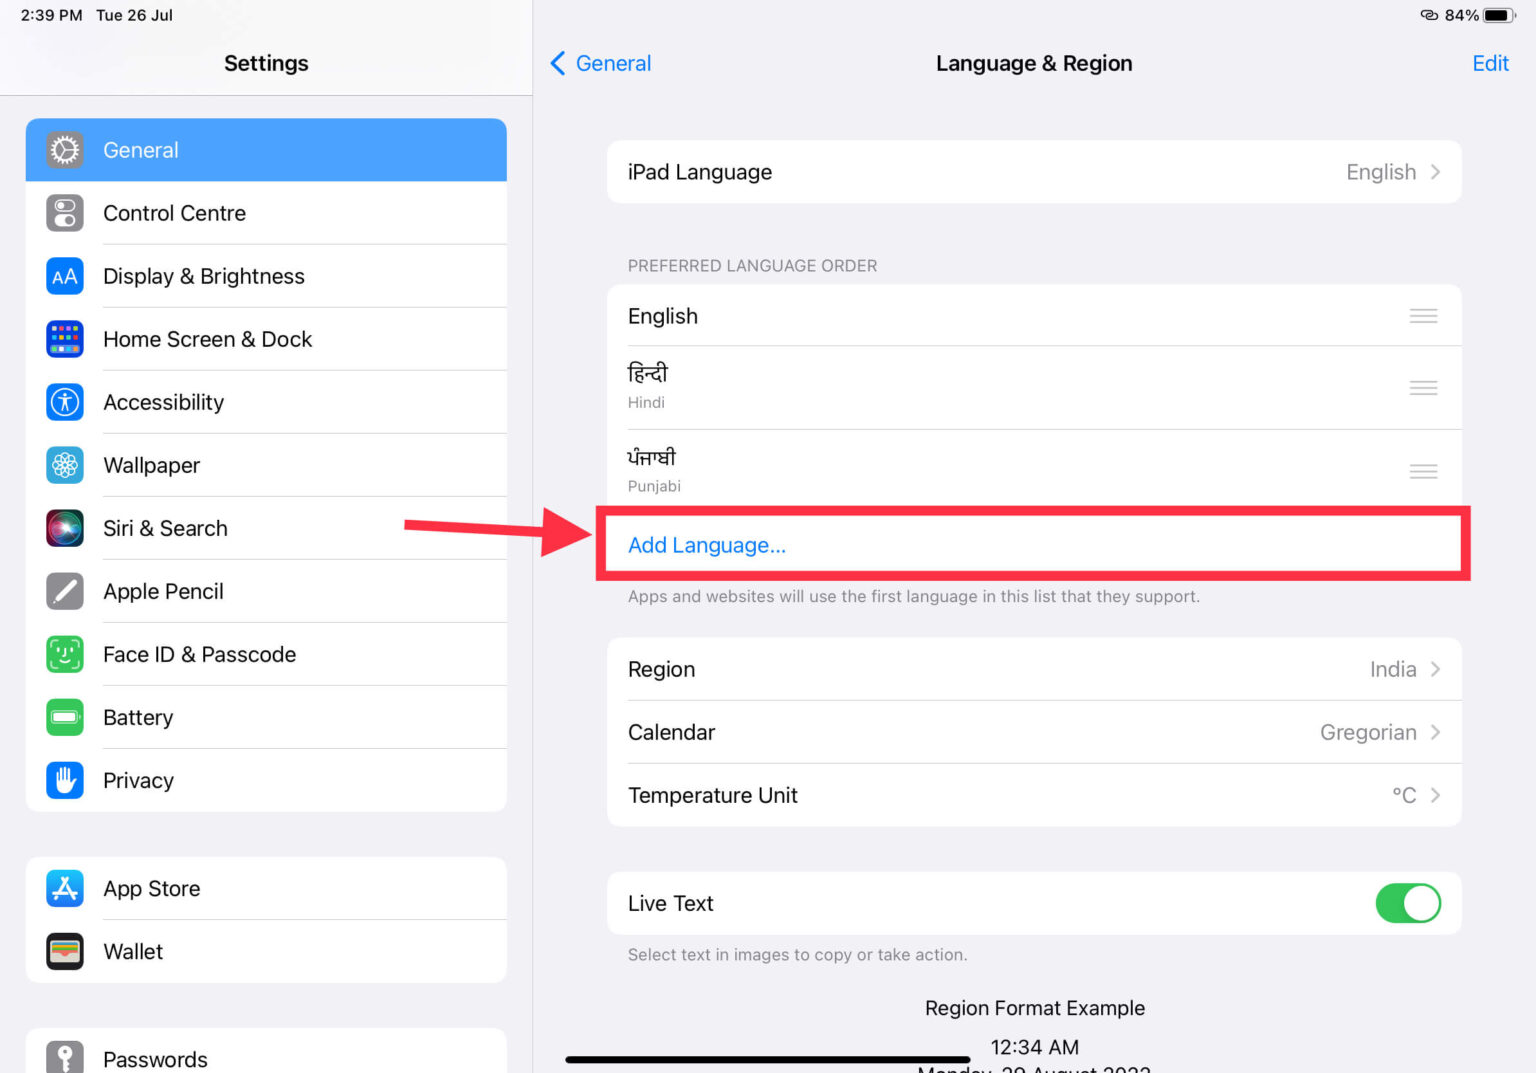Click the Wallpaper flower icon
Viewport: 1536px width, 1073px height.
(64, 465)
